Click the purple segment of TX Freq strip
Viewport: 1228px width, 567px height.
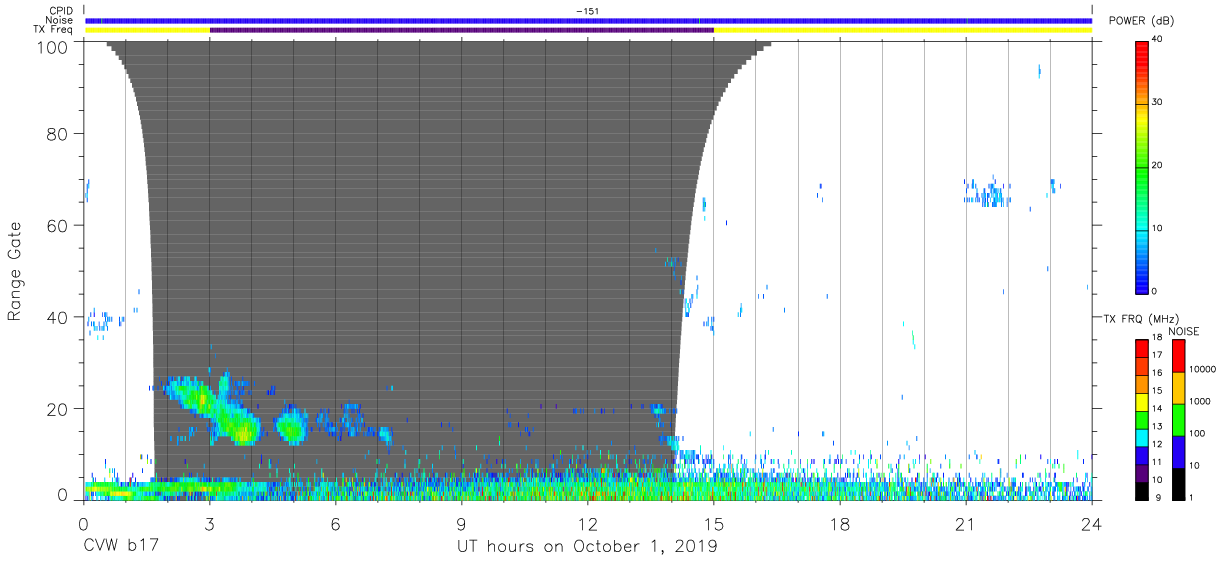pos(462,30)
